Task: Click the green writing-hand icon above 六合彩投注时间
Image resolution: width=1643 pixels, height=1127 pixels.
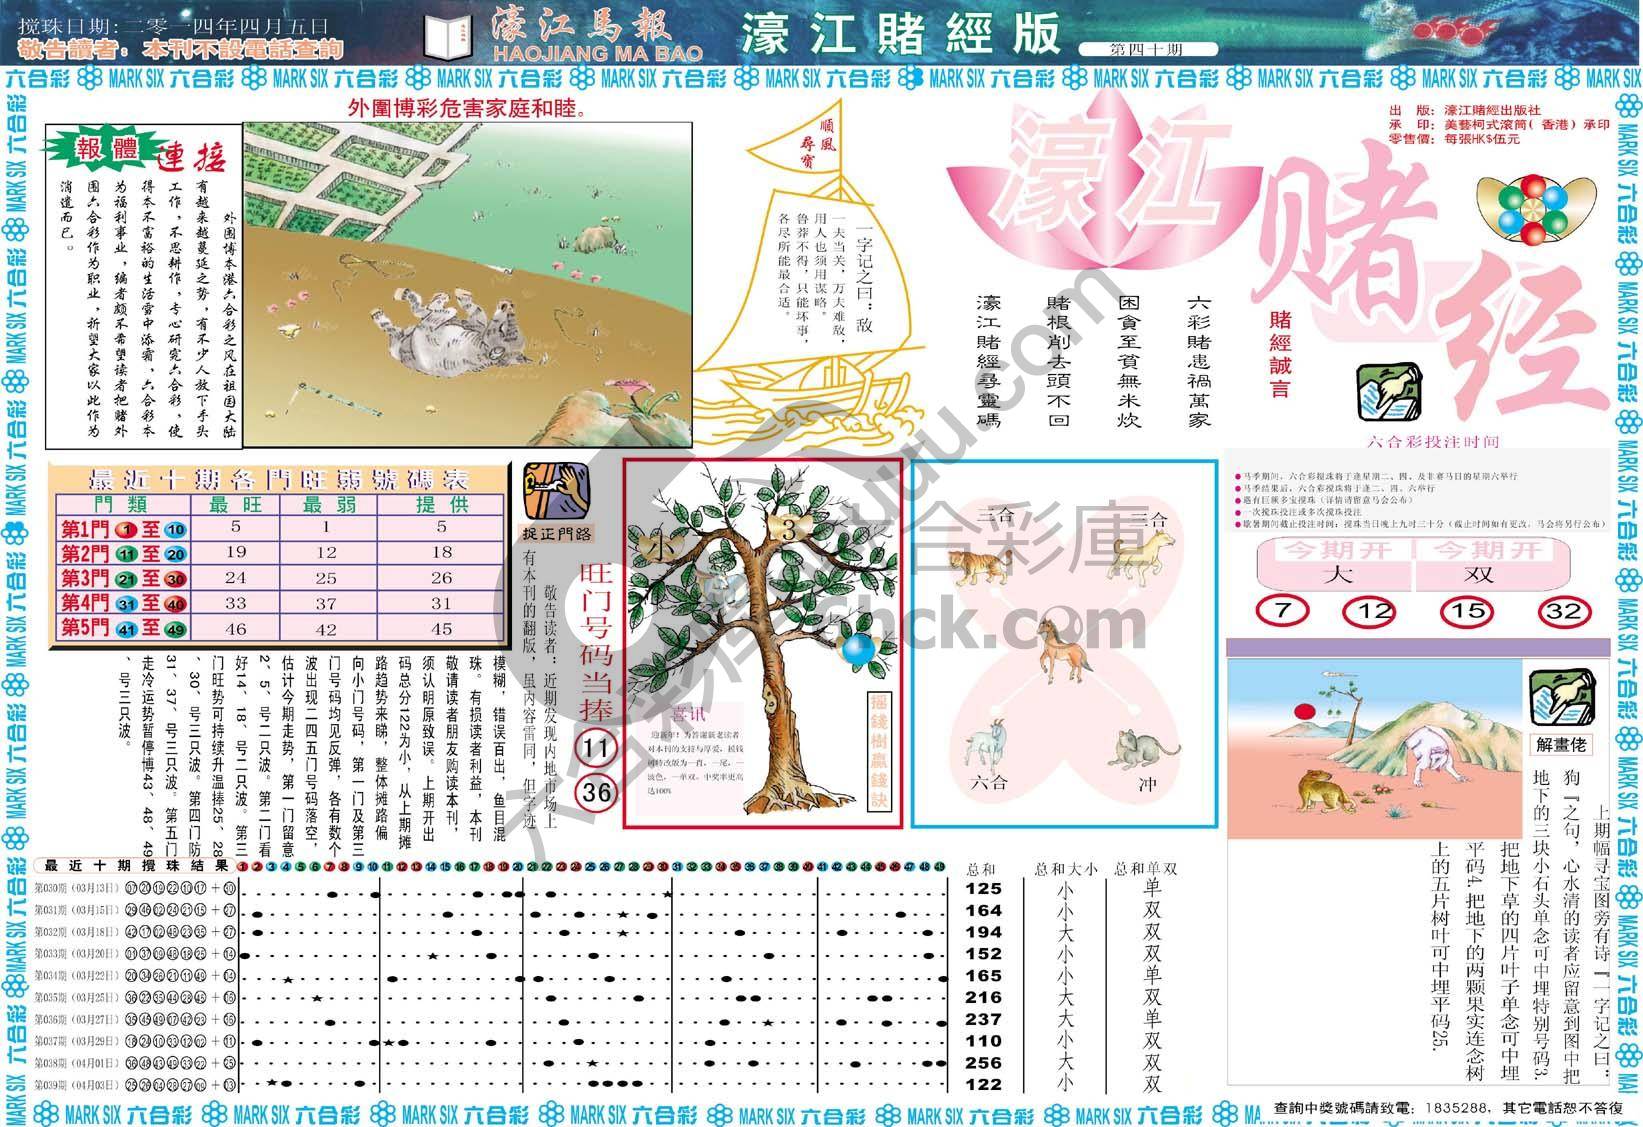Action: (x=1390, y=393)
